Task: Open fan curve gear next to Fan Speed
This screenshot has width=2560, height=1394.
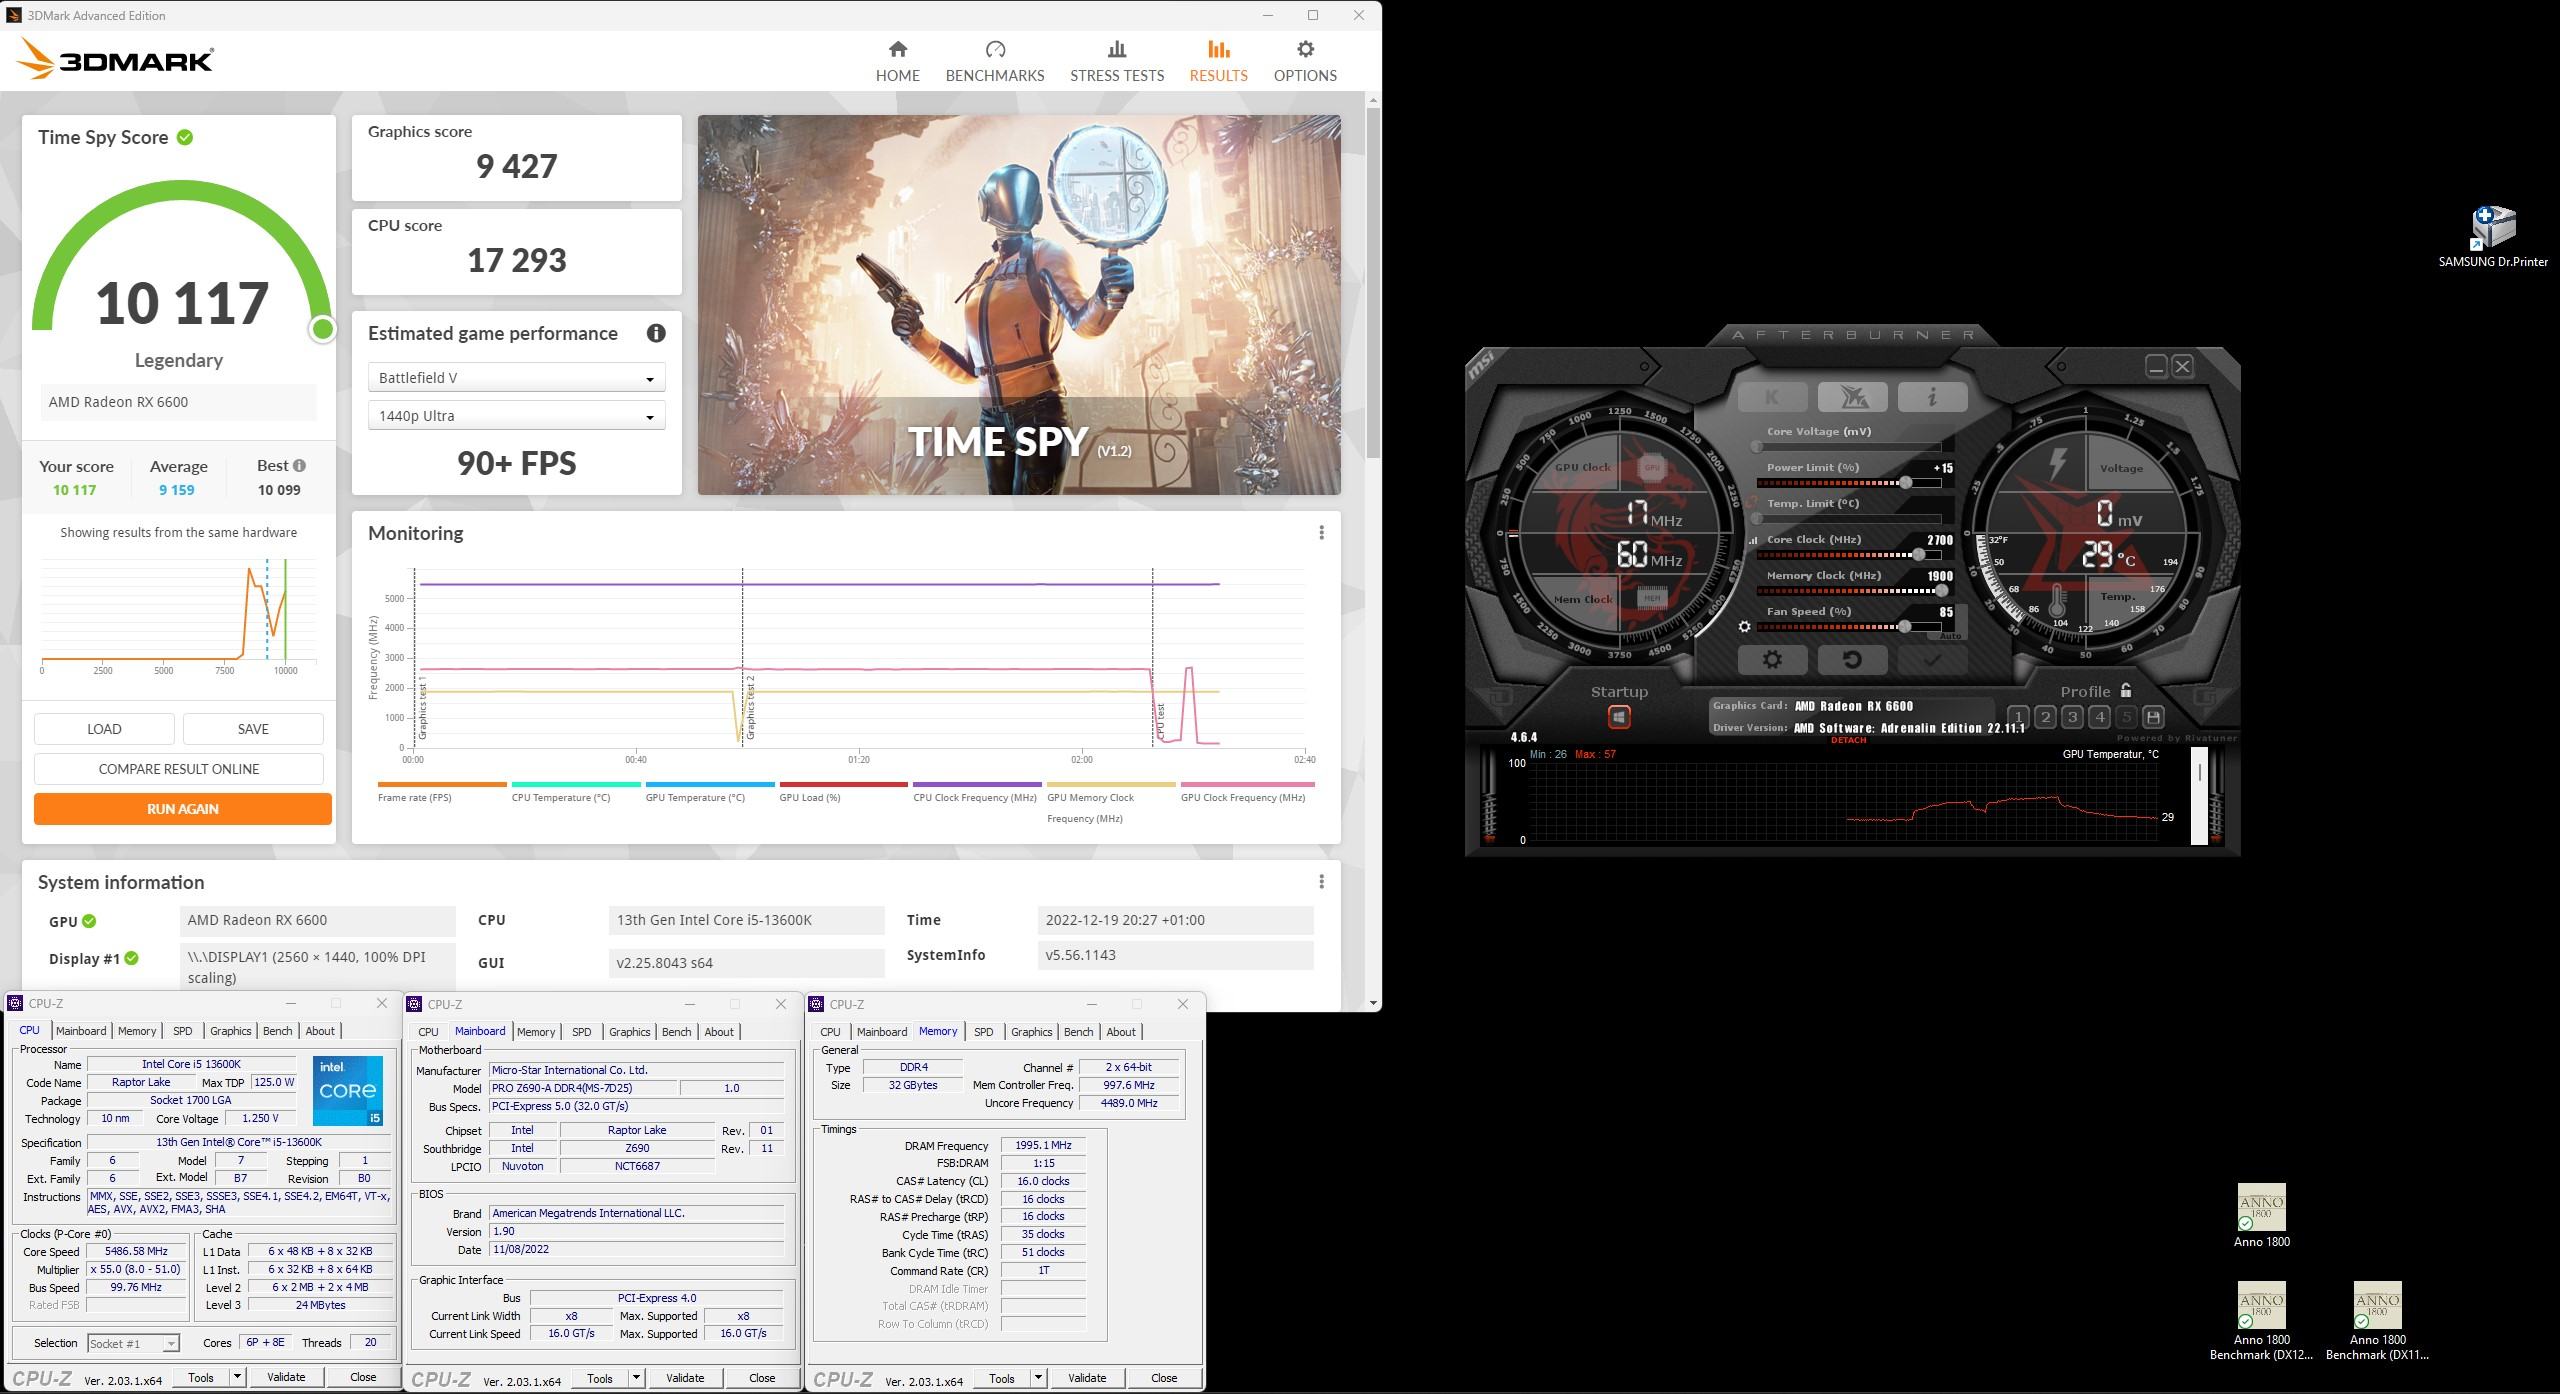Action: tap(1745, 627)
